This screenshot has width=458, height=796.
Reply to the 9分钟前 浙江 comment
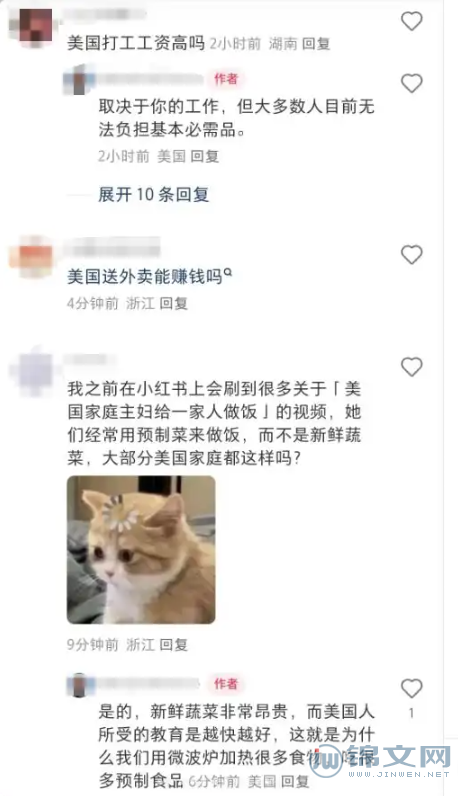tap(174, 645)
